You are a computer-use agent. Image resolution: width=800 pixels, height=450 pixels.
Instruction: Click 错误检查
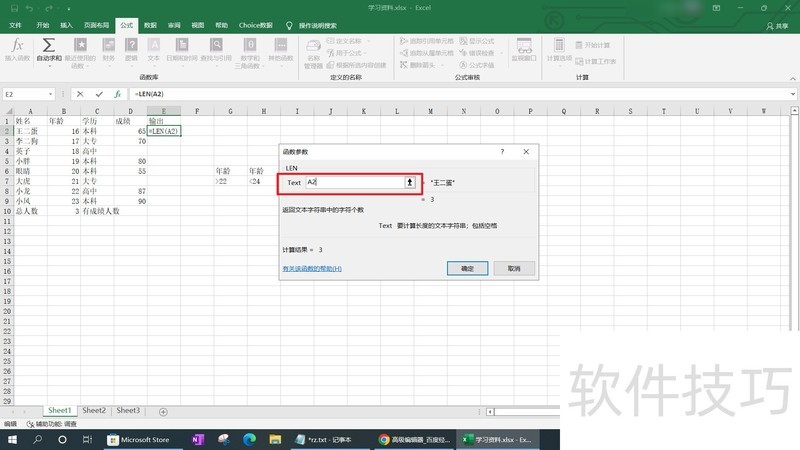point(477,53)
